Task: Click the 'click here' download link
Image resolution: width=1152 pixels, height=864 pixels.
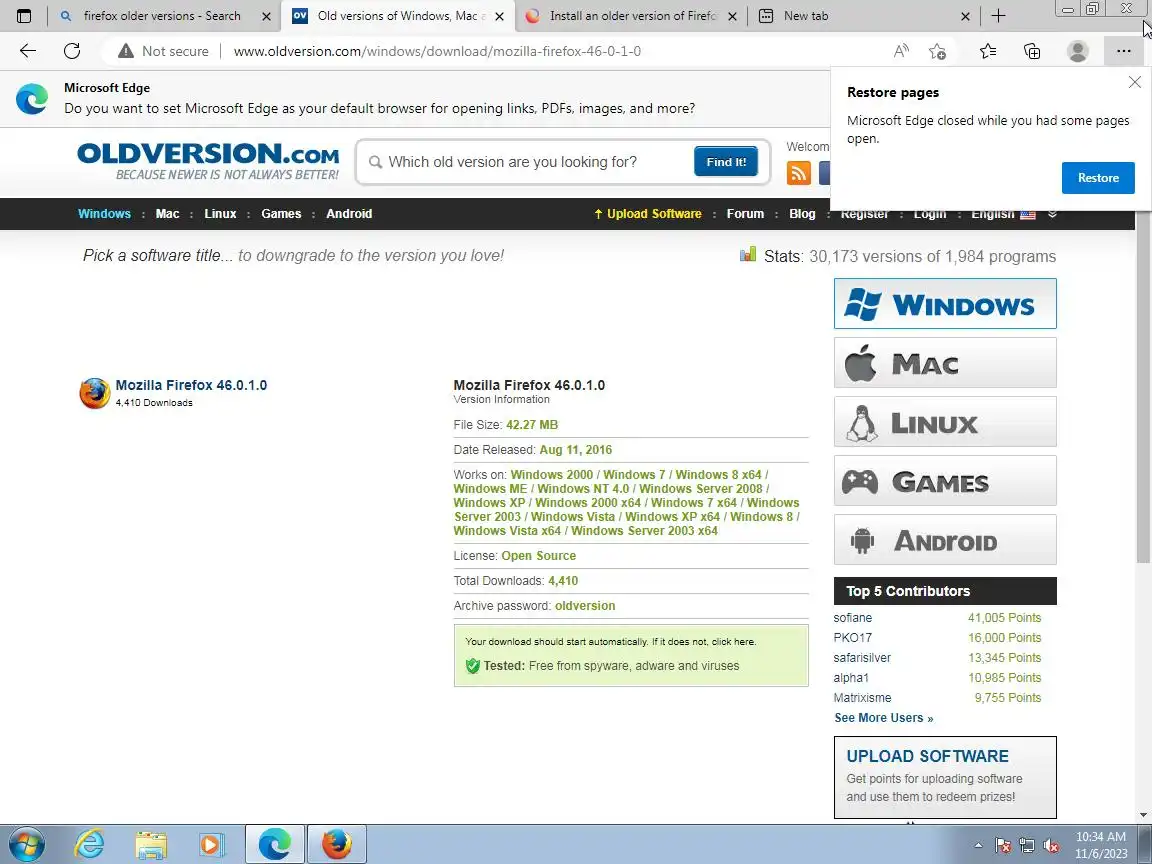Action: click(732, 641)
